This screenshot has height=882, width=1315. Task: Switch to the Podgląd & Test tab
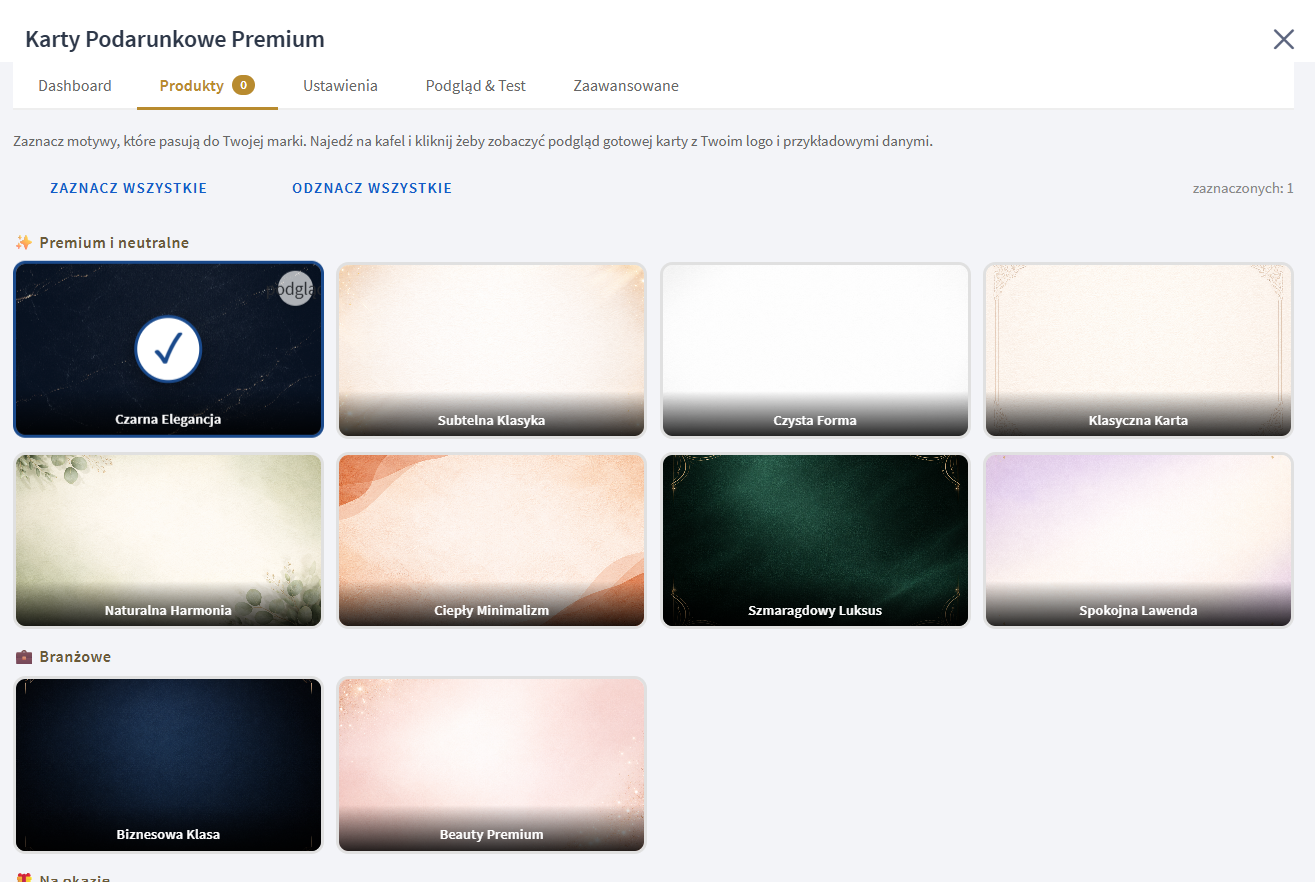coord(475,86)
